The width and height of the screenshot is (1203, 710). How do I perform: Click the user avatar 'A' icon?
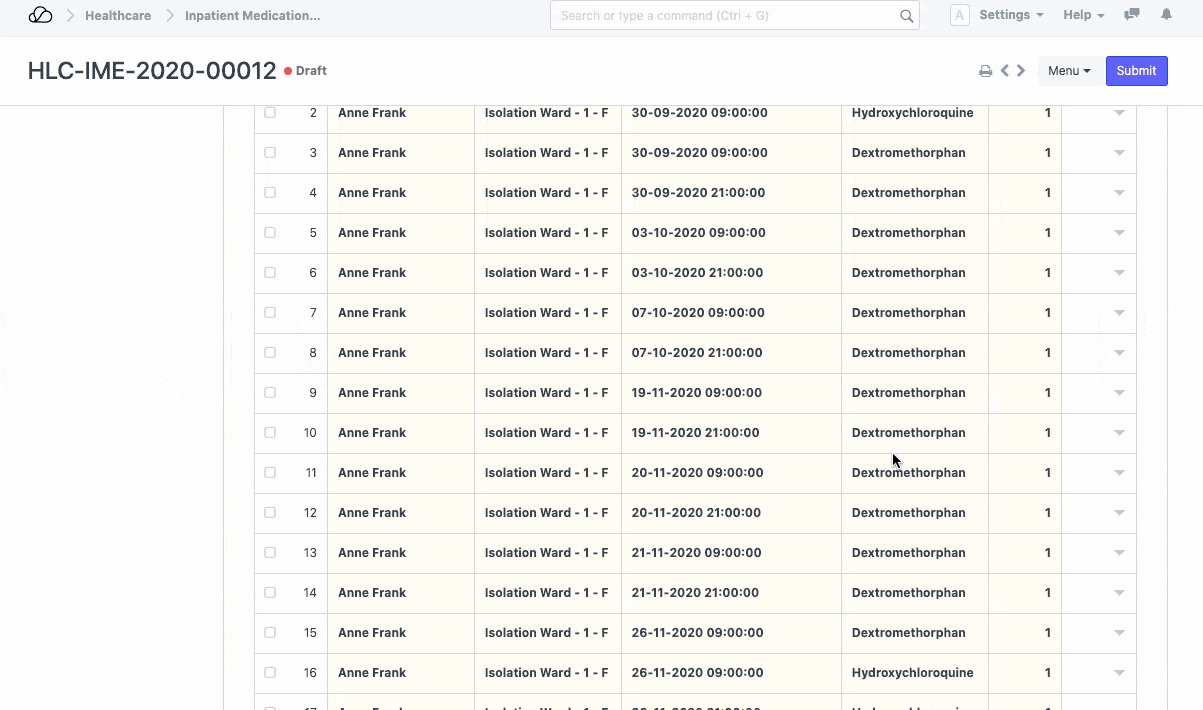click(959, 15)
